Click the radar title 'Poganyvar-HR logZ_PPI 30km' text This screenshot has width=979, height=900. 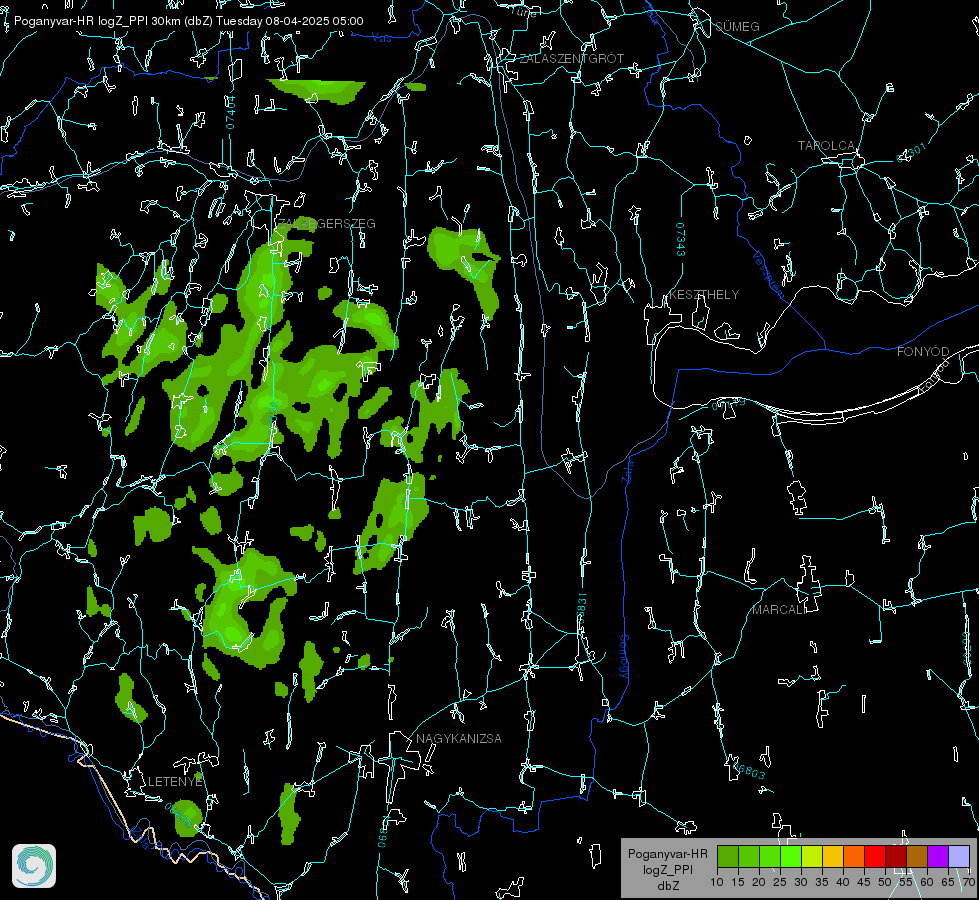tap(97, 21)
